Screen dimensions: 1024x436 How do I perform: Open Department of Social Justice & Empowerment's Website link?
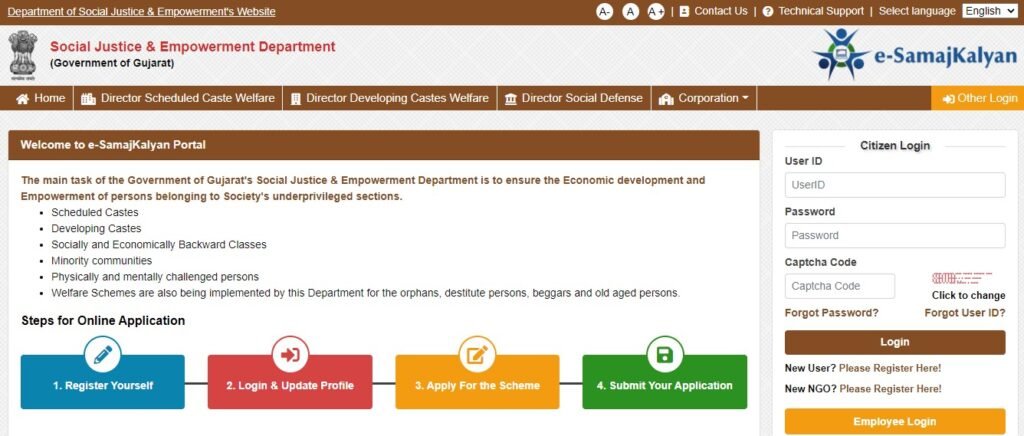[x=141, y=12]
